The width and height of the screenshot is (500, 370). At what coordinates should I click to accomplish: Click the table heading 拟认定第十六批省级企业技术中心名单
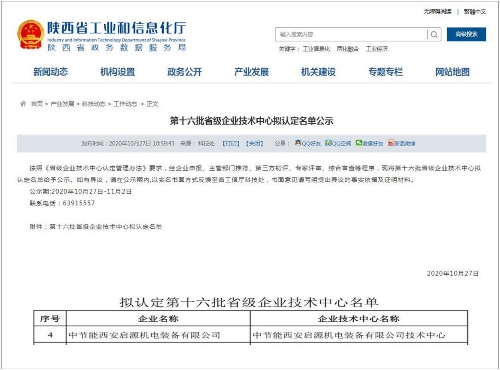(249, 302)
